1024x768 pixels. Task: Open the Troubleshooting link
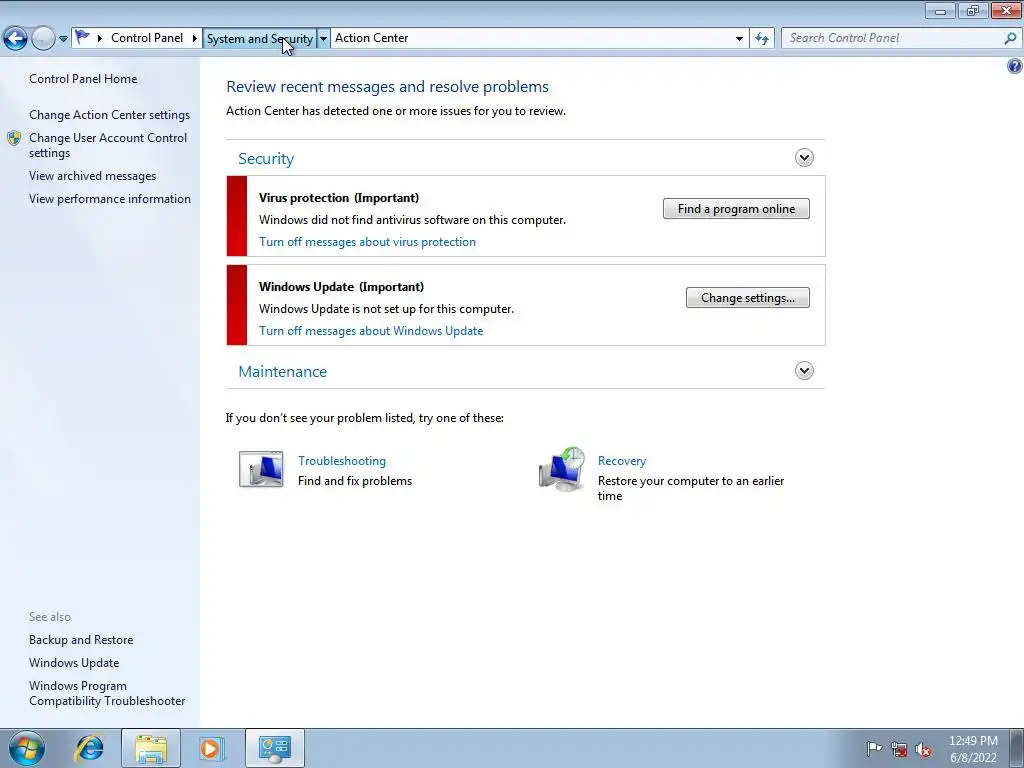point(342,460)
